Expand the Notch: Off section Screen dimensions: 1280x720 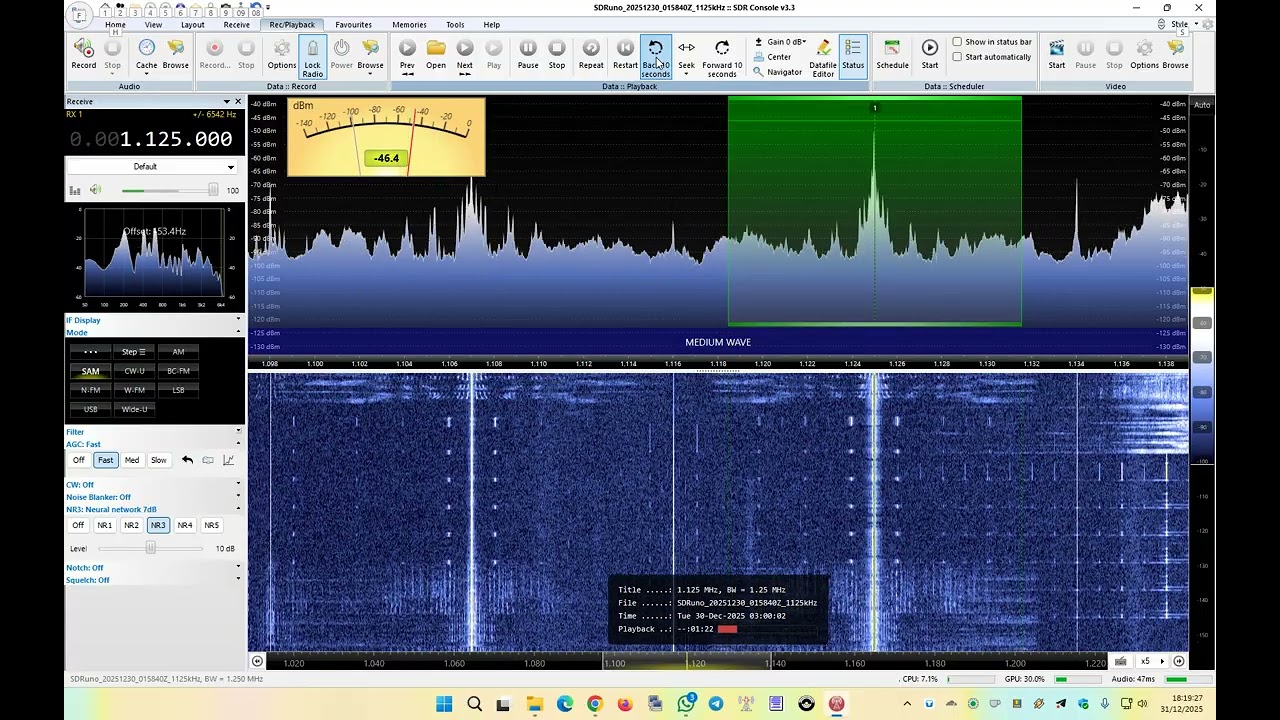tap(153, 568)
